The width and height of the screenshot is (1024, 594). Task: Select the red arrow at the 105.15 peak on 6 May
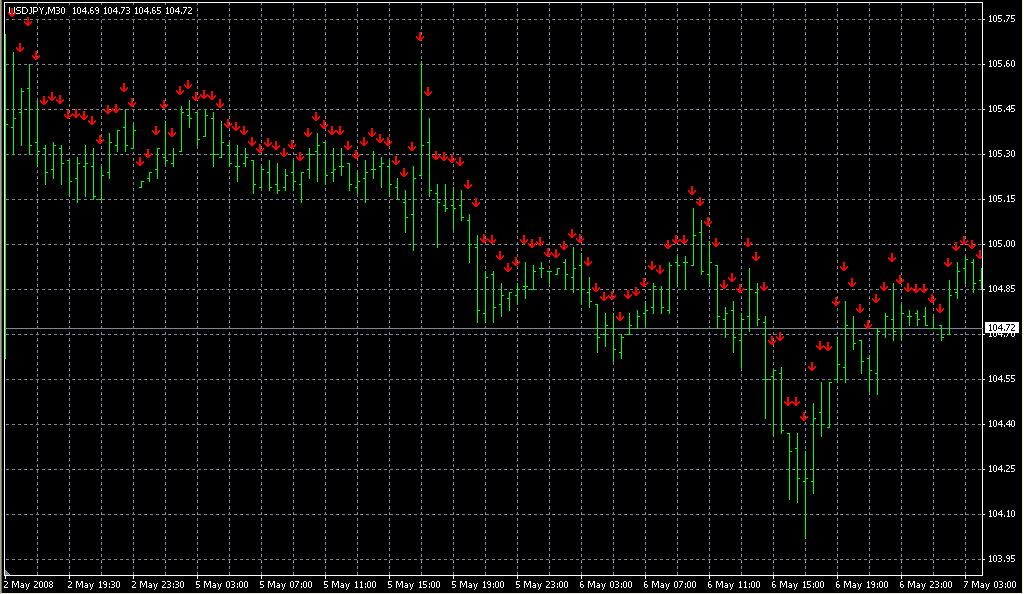coord(691,190)
